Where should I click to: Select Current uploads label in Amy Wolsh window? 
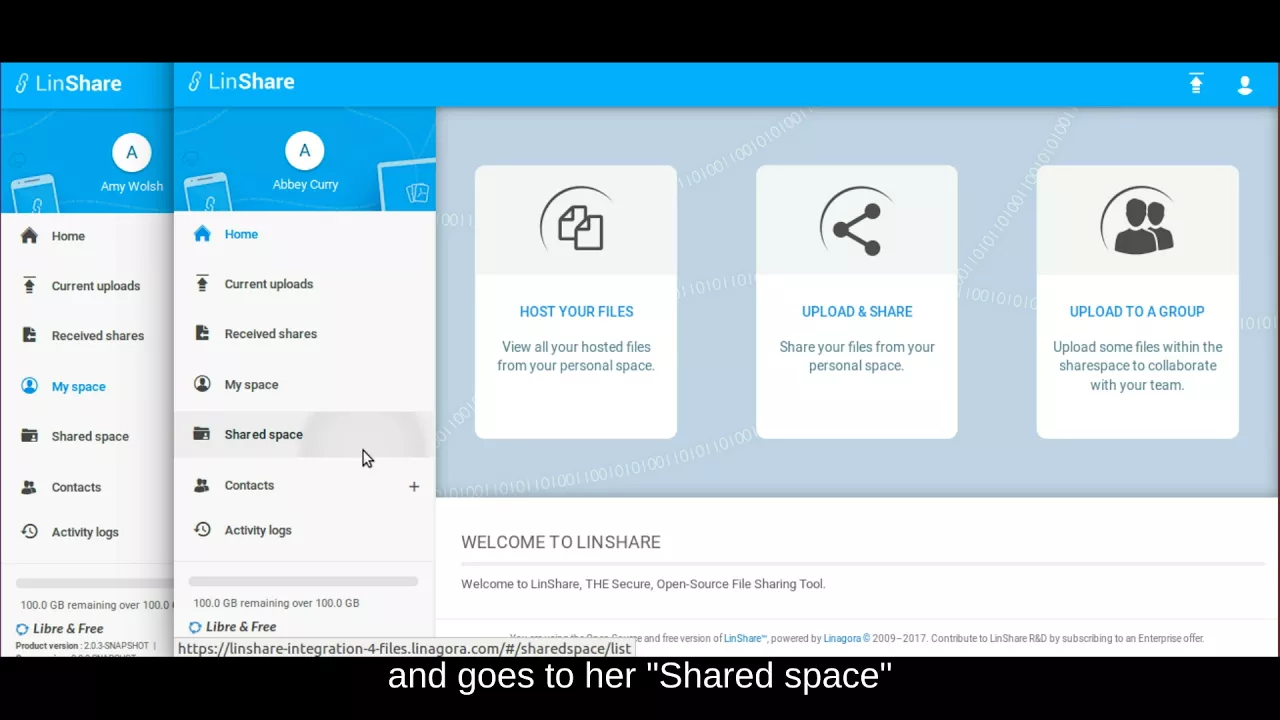tap(96, 286)
